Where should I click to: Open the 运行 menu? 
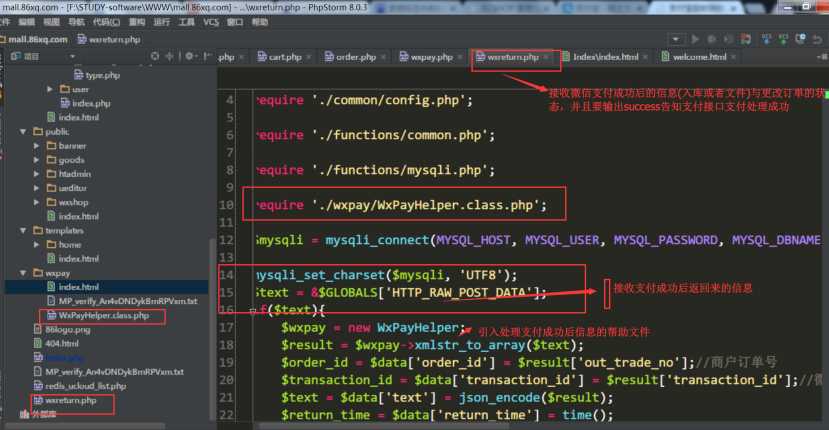coord(162,22)
